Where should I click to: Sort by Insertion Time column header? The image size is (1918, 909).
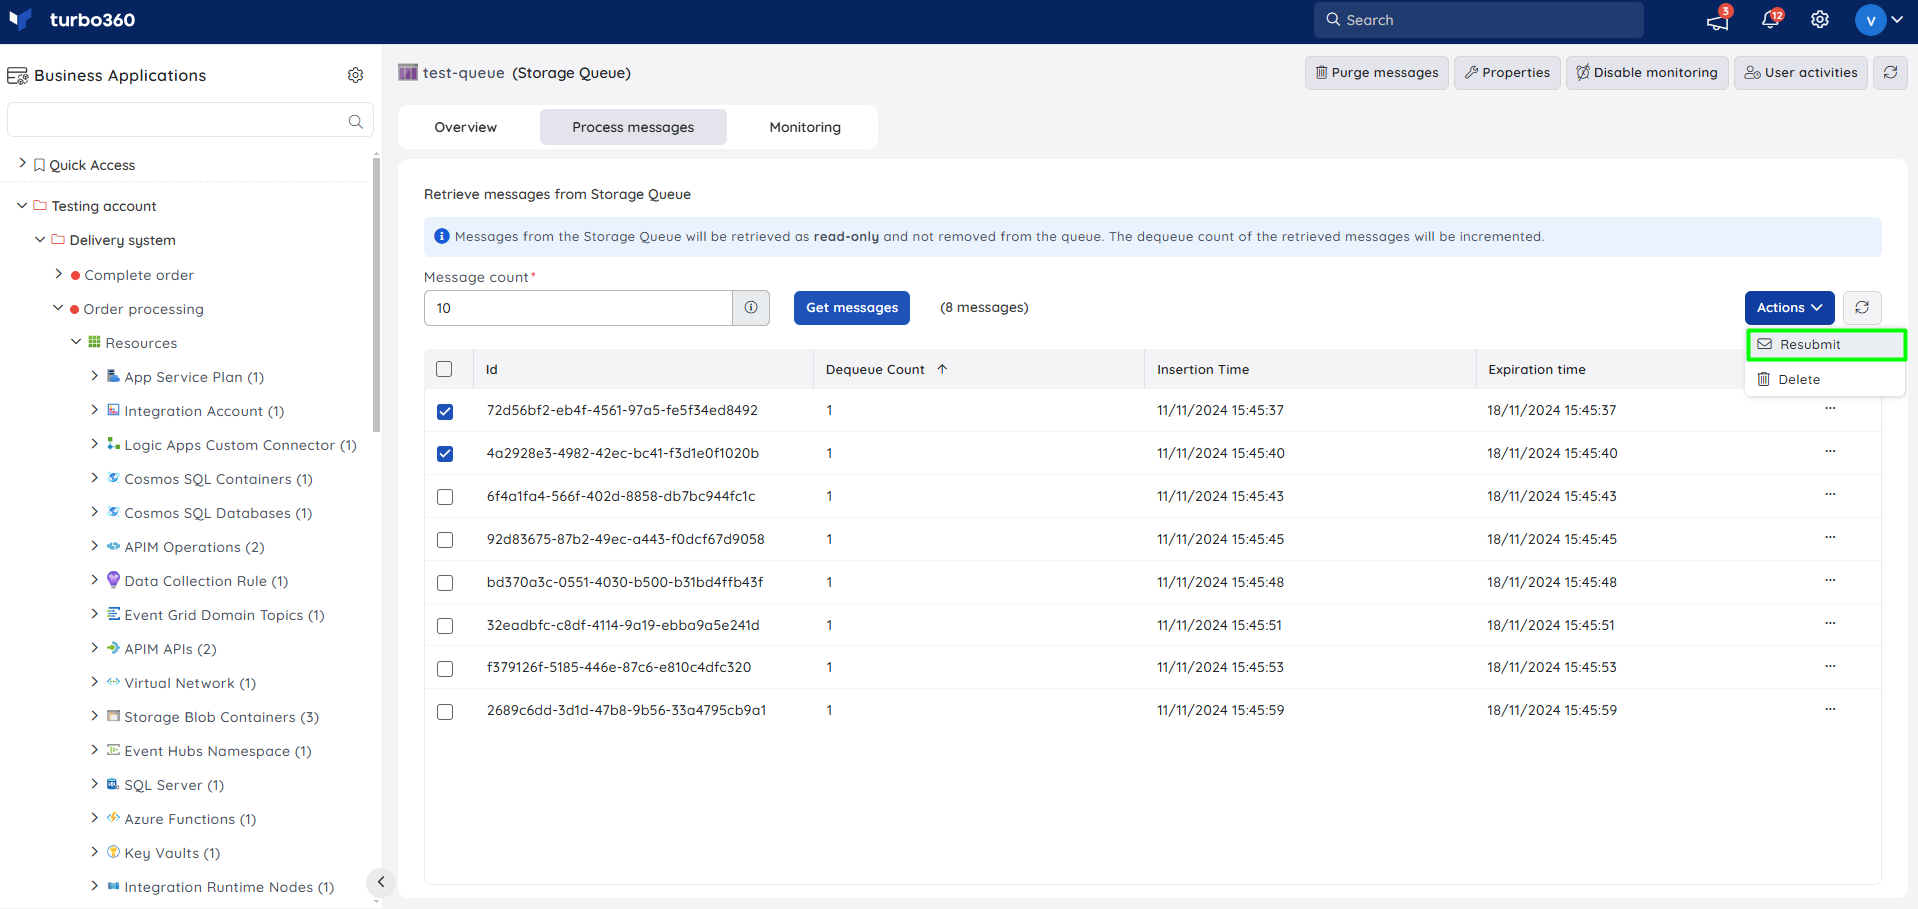(1203, 369)
